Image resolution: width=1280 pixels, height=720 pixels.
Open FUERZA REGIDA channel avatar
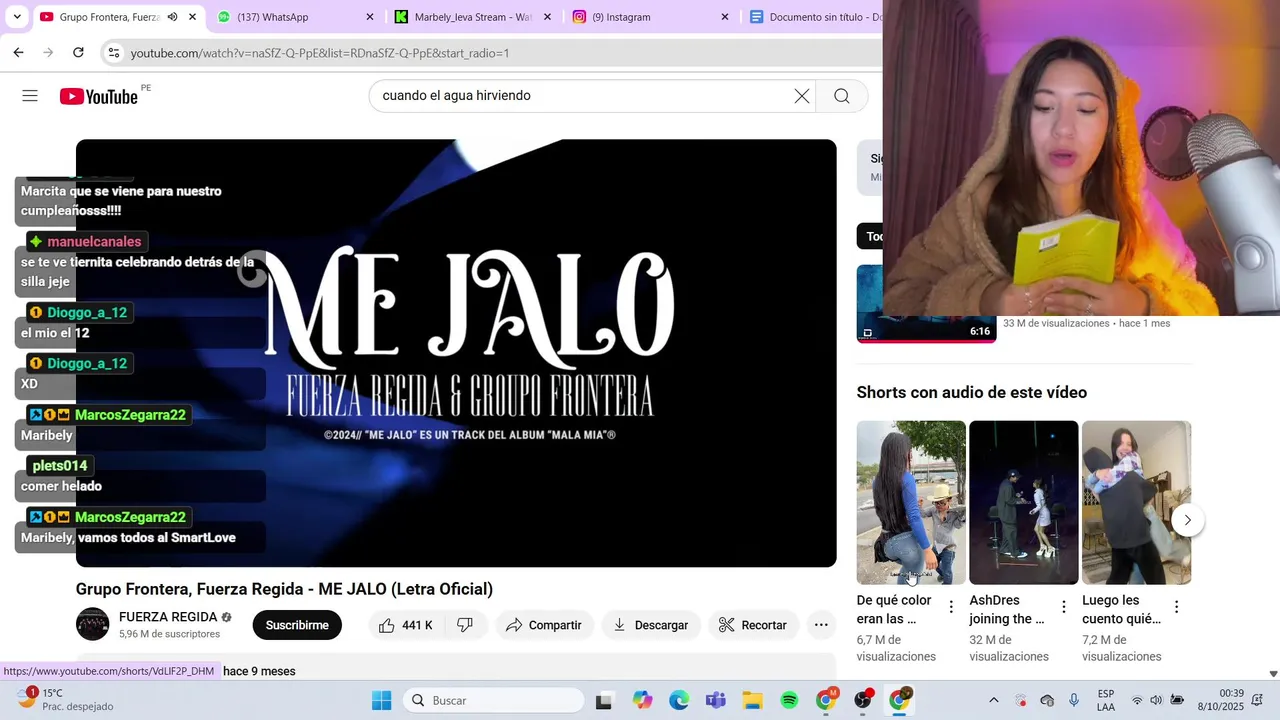[93, 624]
